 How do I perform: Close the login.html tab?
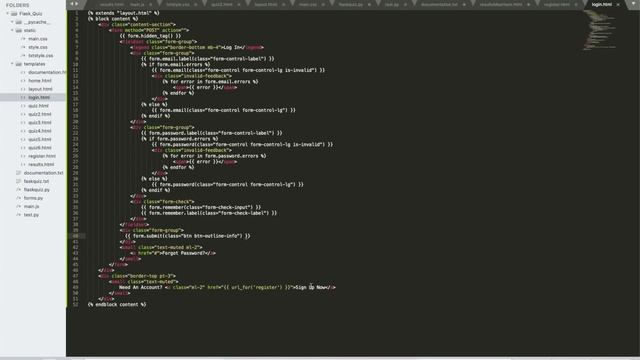(x=618, y=4)
